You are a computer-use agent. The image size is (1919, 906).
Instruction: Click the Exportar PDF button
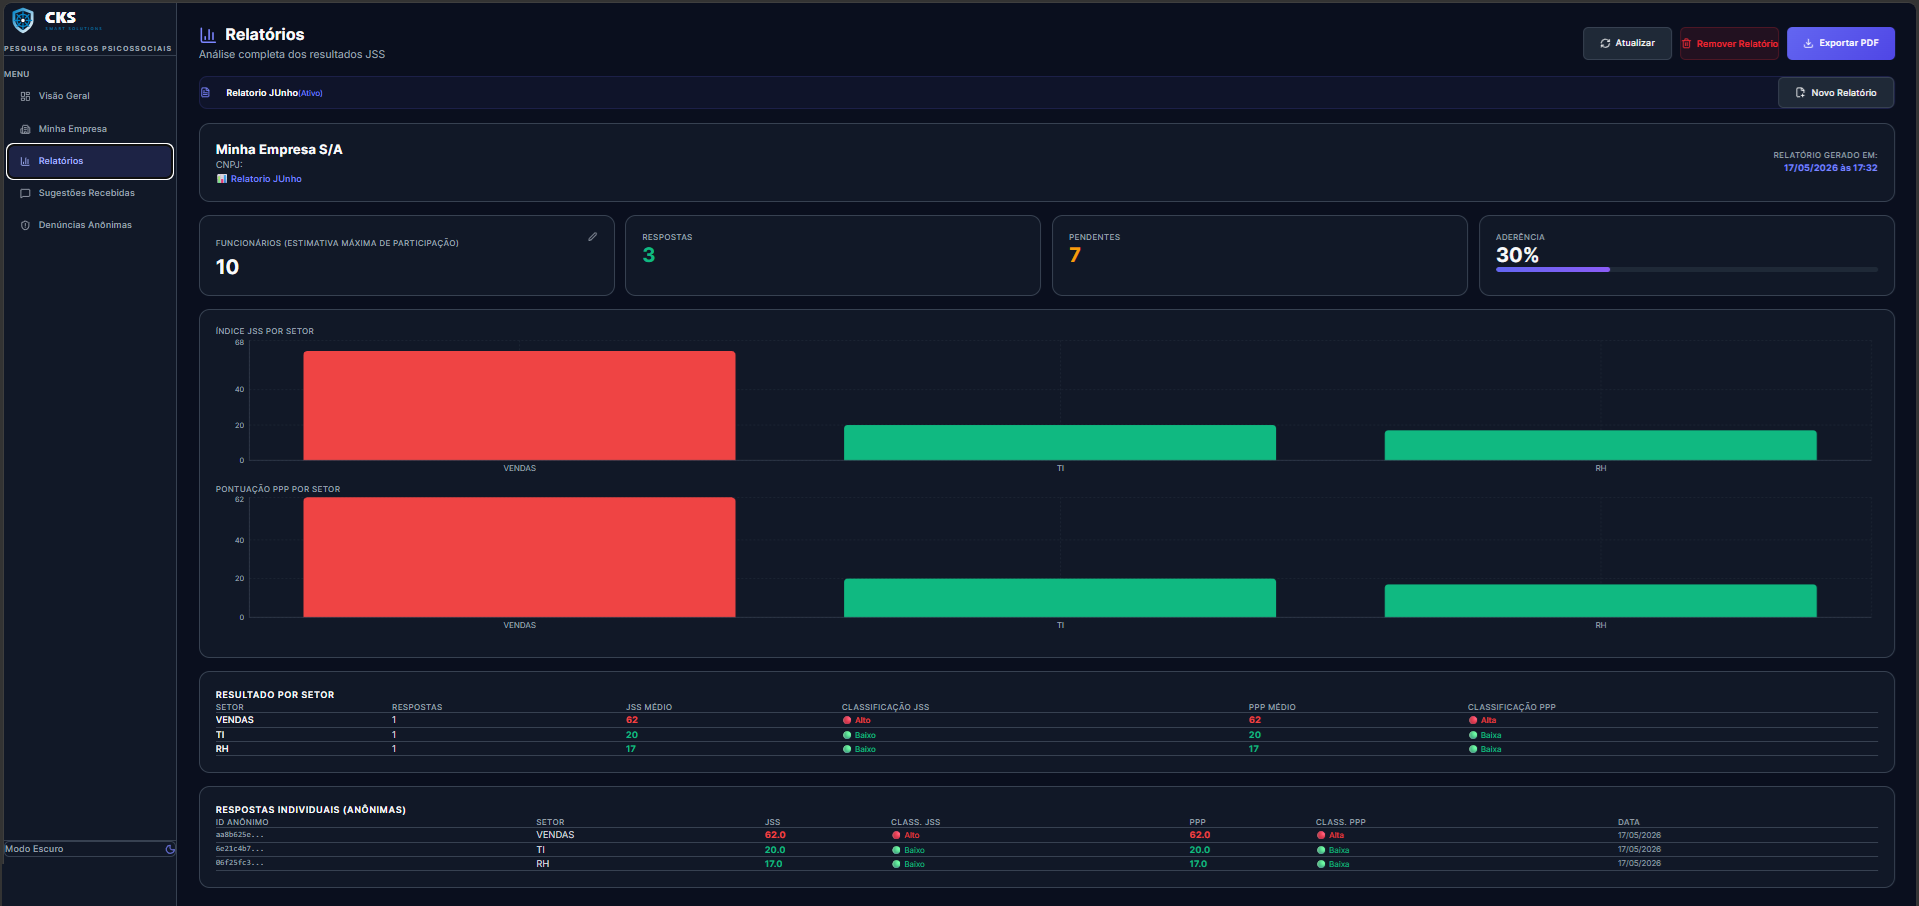click(1840, 43)
